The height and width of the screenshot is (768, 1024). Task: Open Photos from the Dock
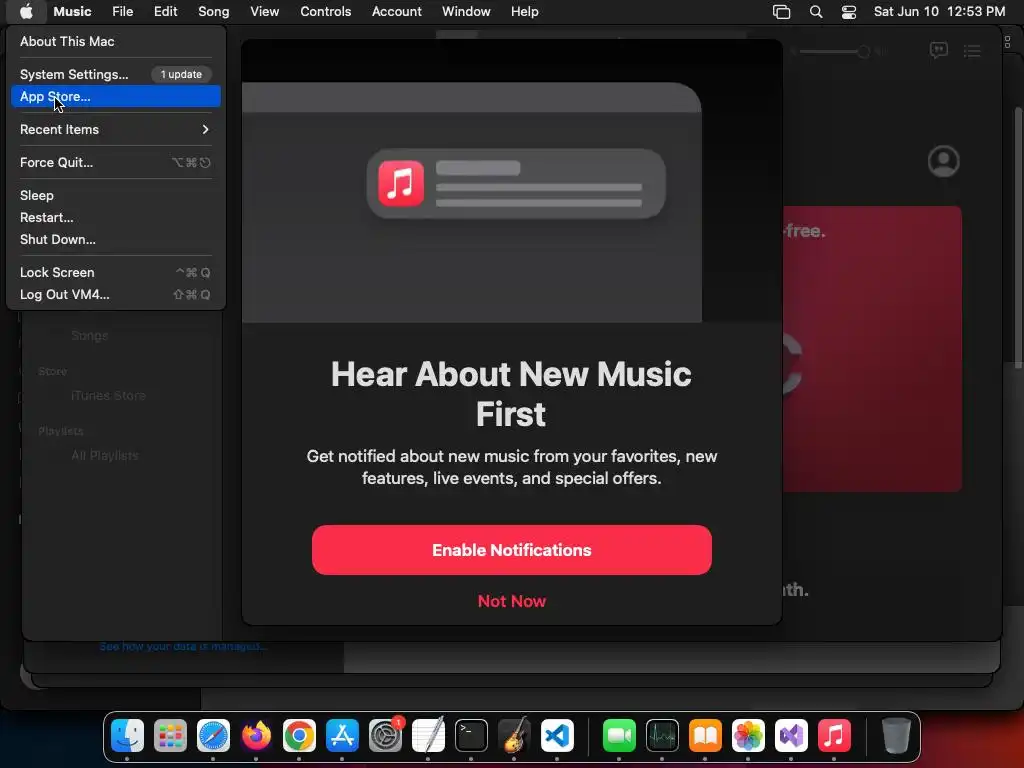[748, 735]
